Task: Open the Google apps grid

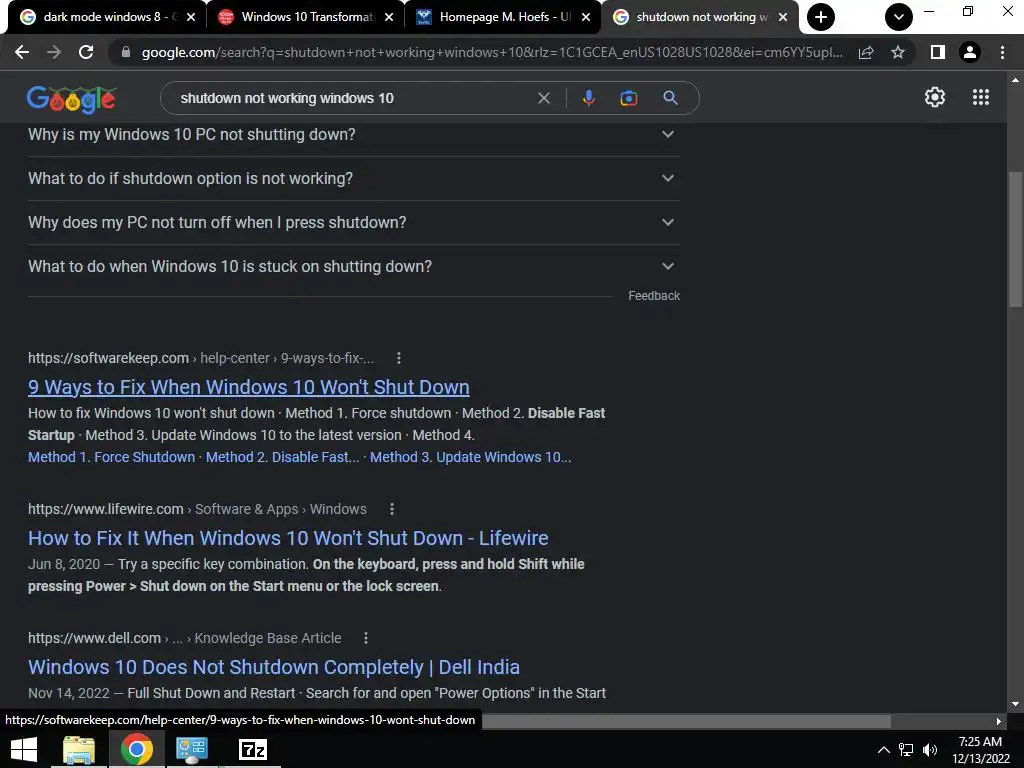Action: point(981,97)
